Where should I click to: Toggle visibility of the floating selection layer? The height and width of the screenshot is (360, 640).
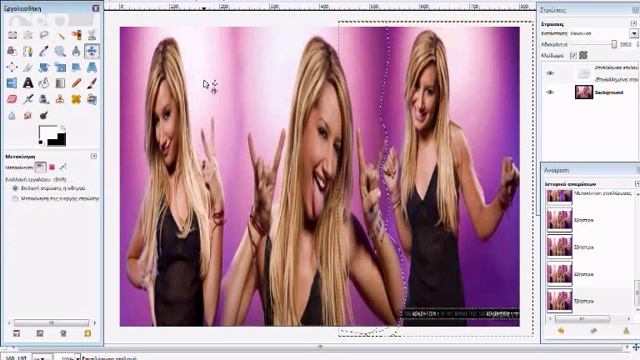point(550,73)
